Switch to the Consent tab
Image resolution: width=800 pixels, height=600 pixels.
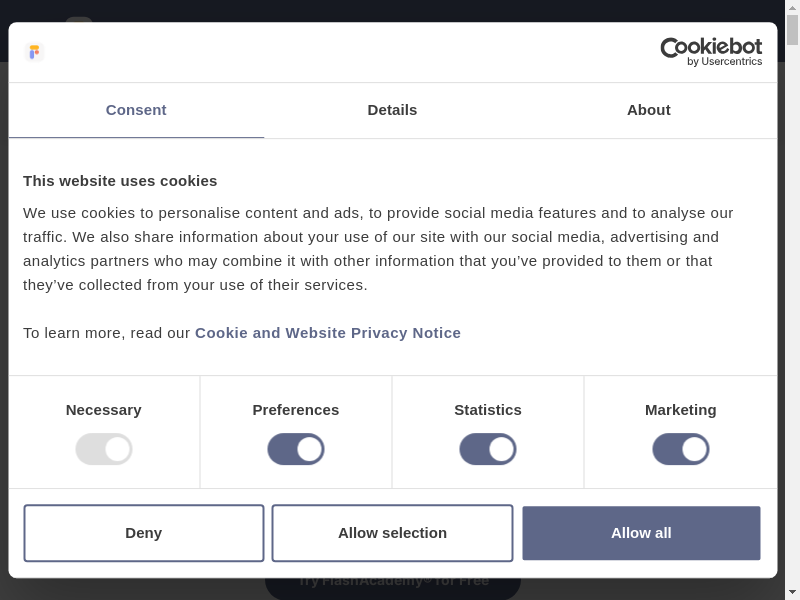pyautogui.click(x=136, y=110)
